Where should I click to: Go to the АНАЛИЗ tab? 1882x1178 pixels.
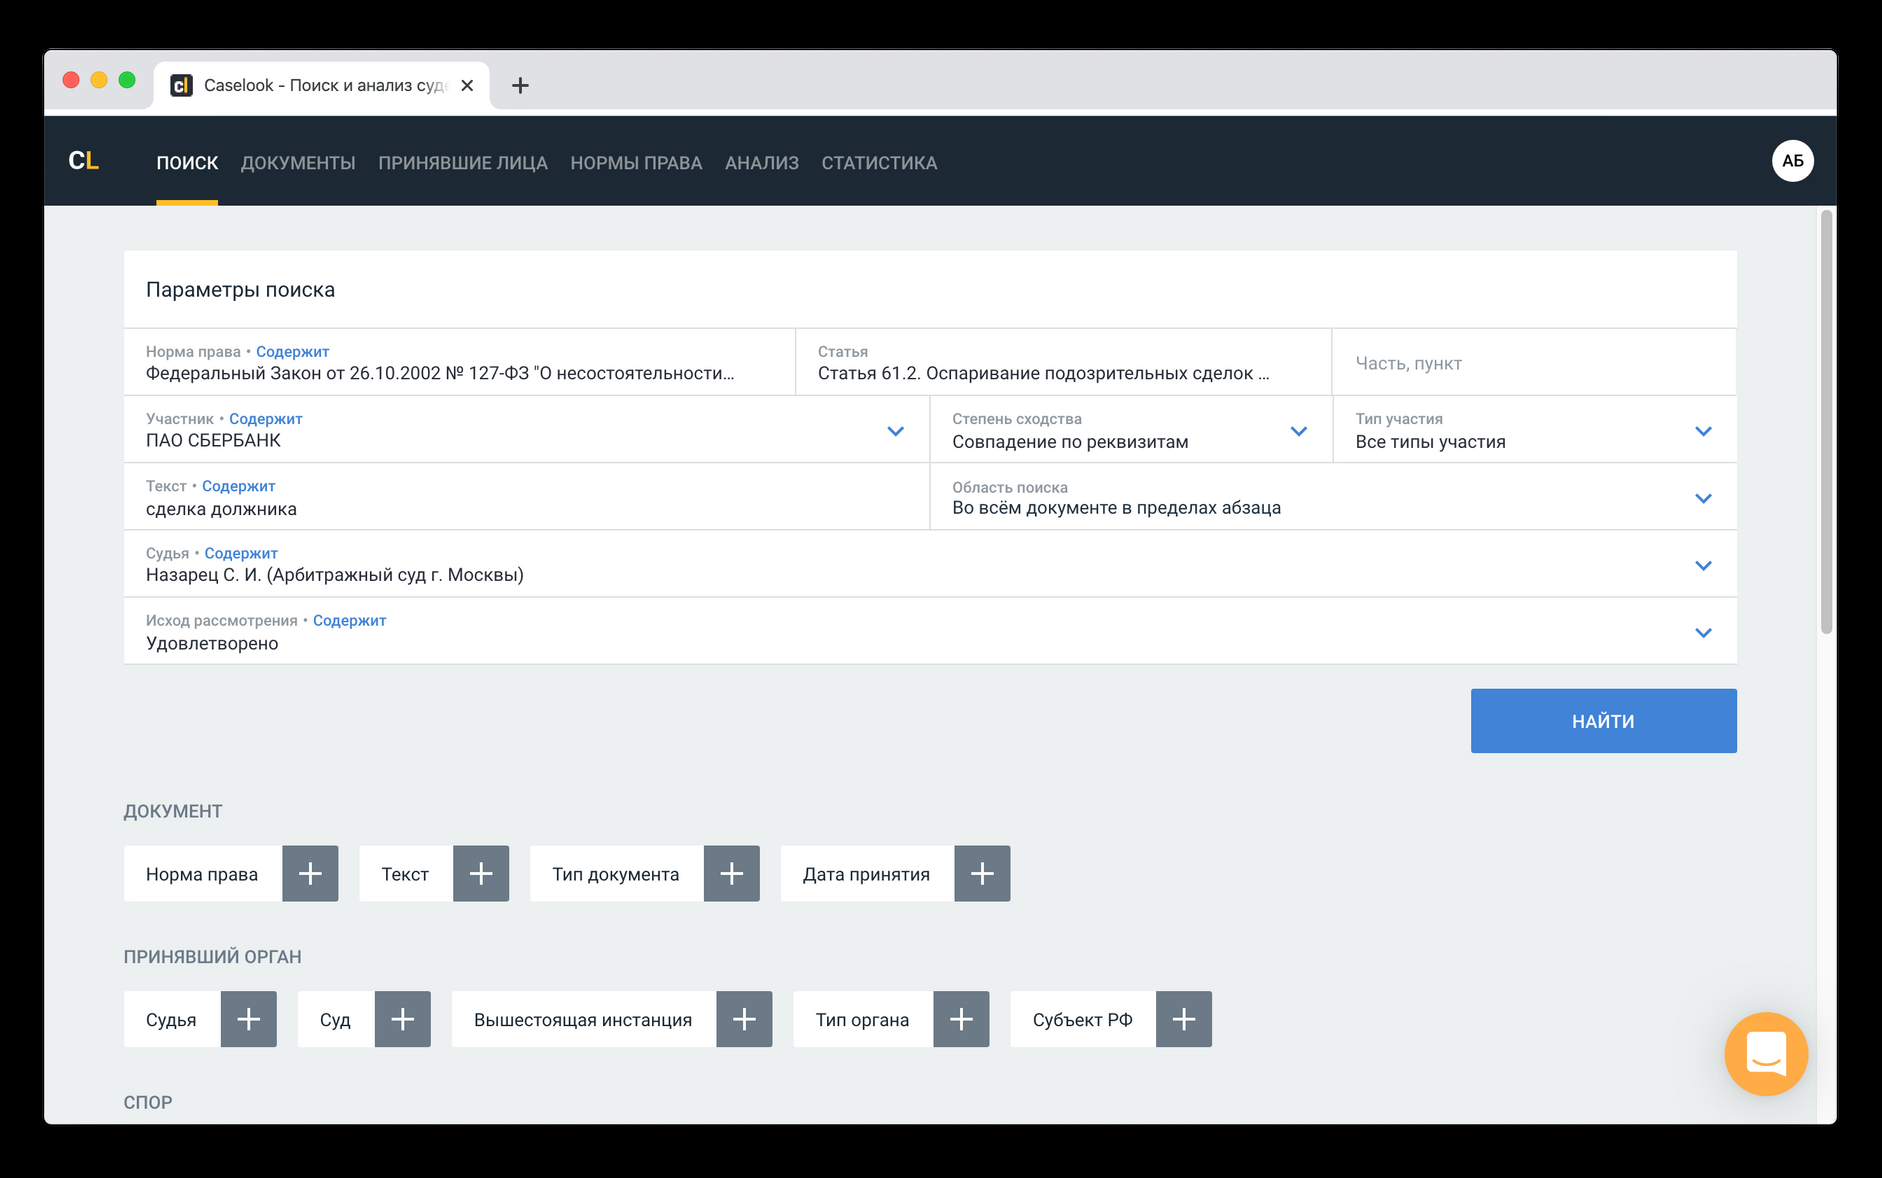coord(762,162)
